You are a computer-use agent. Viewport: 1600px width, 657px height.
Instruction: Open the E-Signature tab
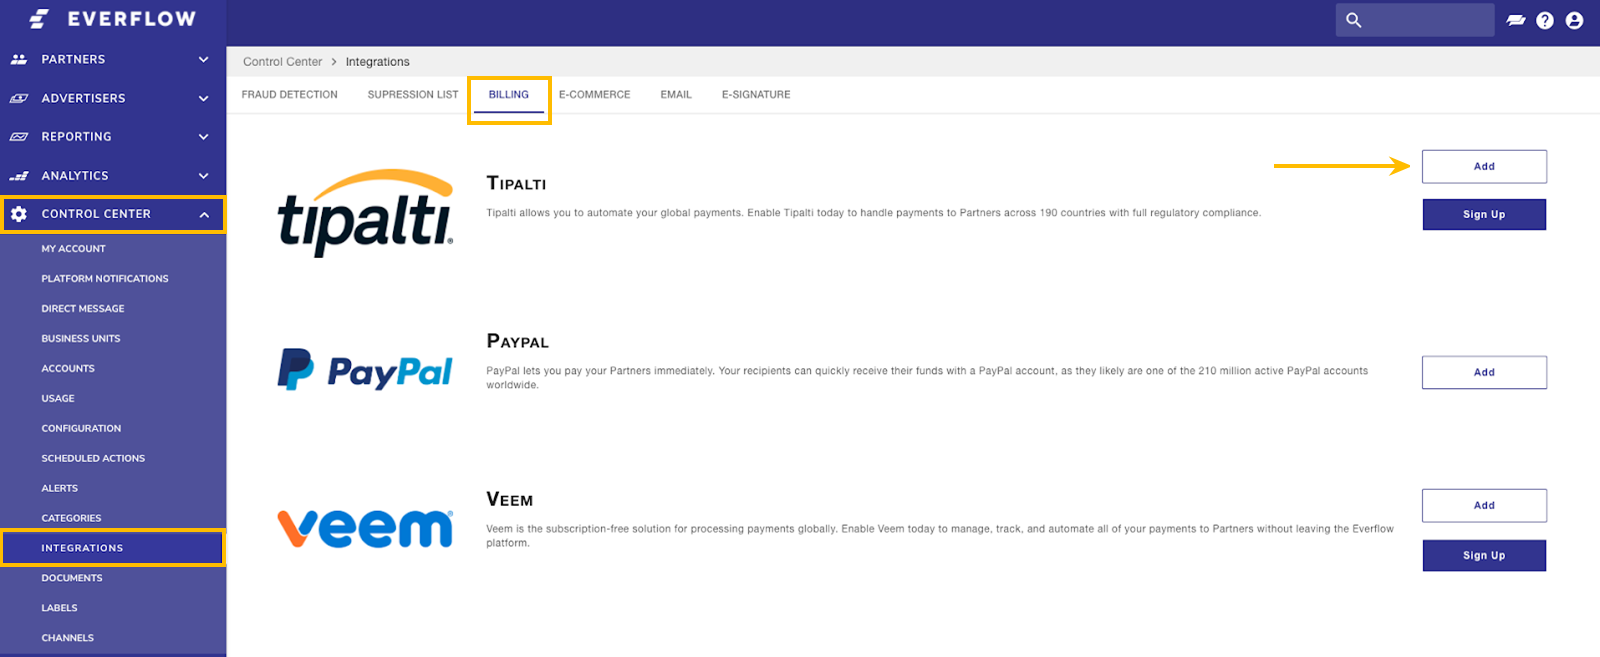coord(756,95)
